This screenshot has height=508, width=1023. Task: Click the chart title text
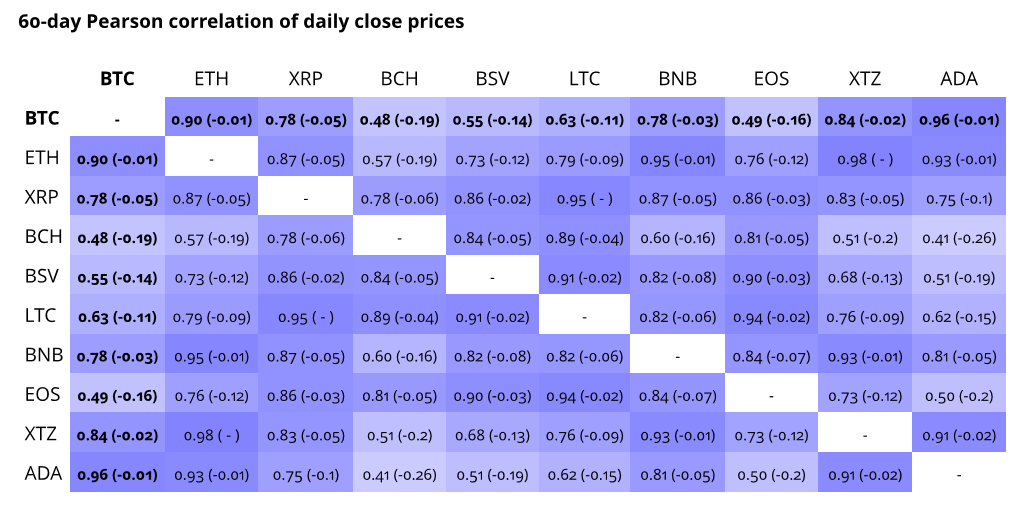pos(241,21)
